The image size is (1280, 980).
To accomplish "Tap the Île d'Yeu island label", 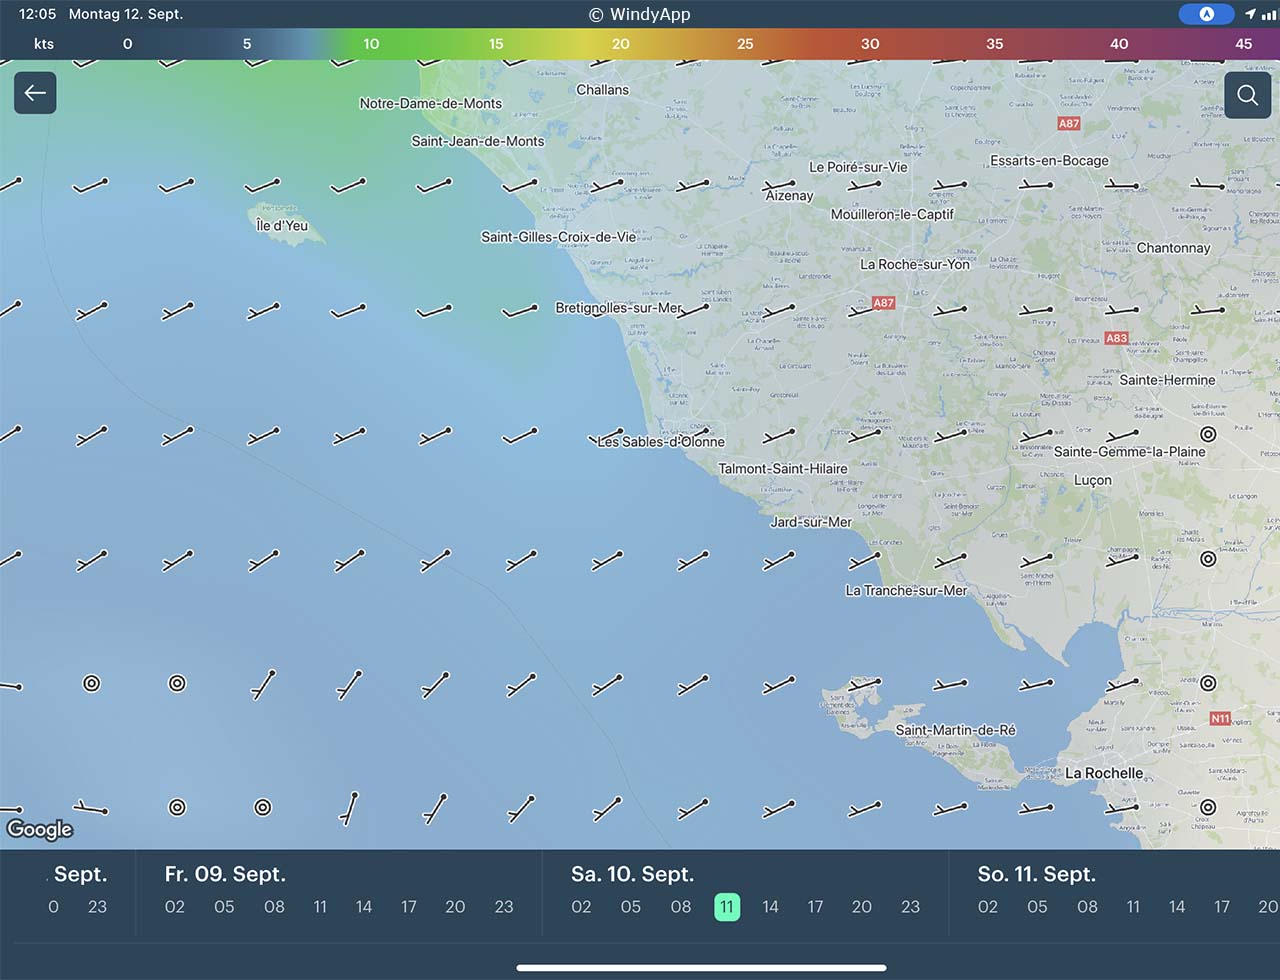I will pos(282,225).
